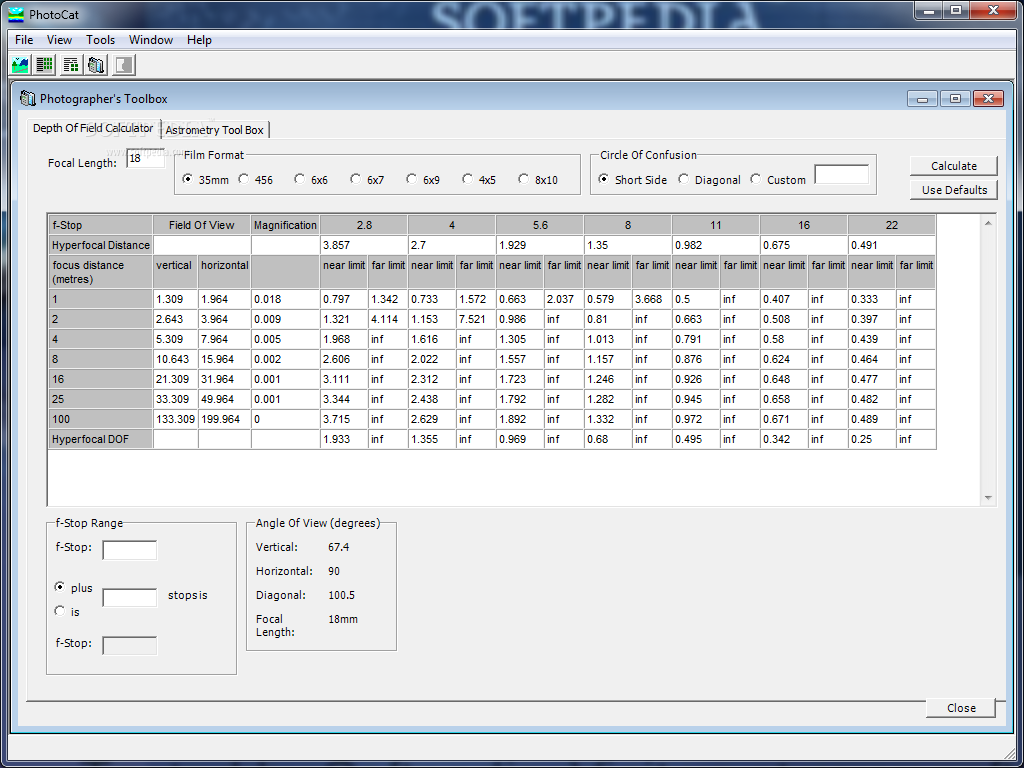Image resolution: width=1024 pixels, height=768 pixels.
Task: Select the 'is' f-Stop range option
Action: point(60,611)
